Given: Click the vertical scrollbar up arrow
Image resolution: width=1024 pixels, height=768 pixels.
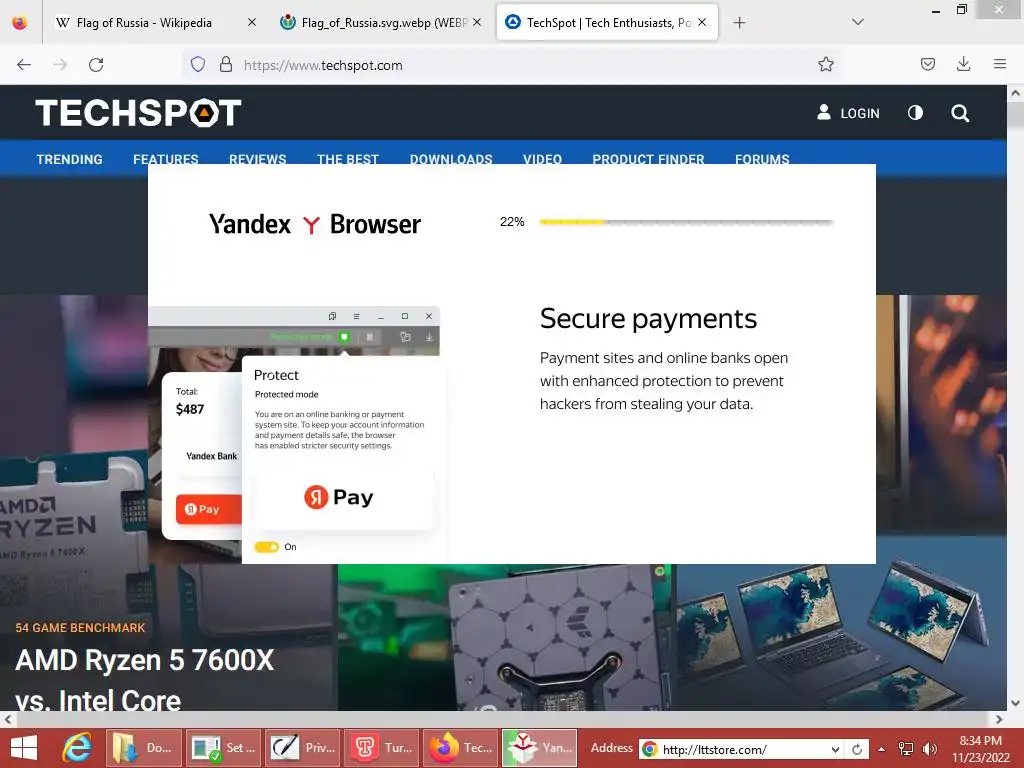Looking at the screenshot, I should coord(1016,93).
